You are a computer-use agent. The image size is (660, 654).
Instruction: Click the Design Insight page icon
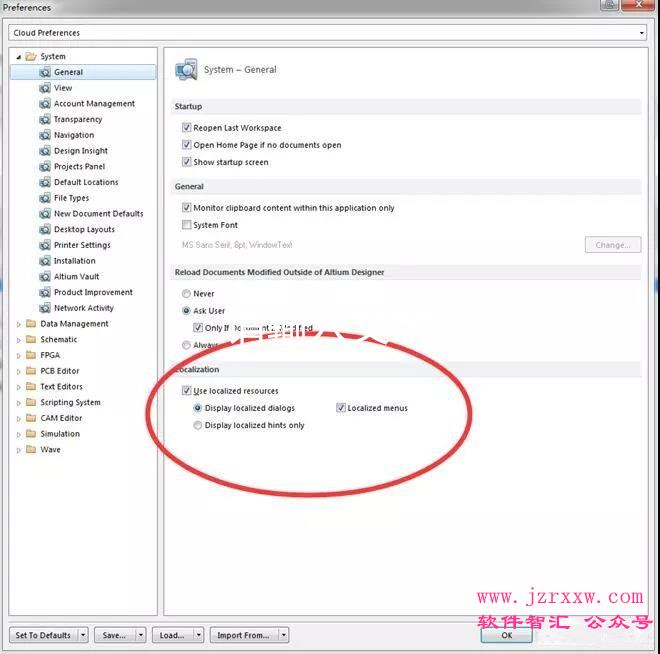(45, 151)
